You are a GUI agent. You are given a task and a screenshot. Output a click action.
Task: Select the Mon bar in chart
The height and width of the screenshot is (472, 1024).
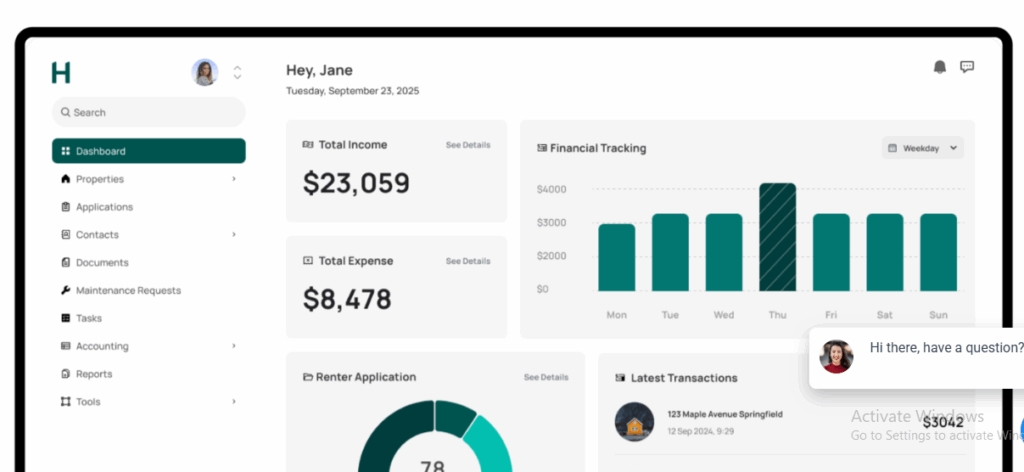point(616,257)
